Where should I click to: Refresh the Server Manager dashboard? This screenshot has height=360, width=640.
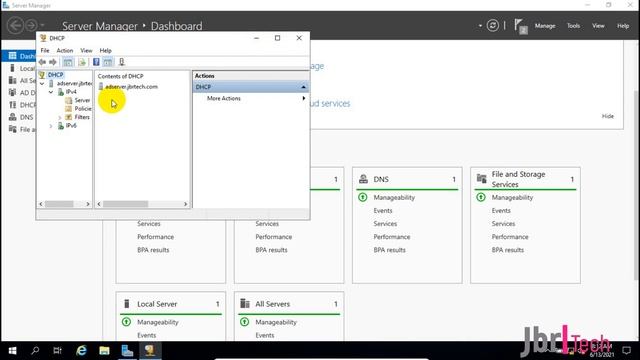(493, 26)
